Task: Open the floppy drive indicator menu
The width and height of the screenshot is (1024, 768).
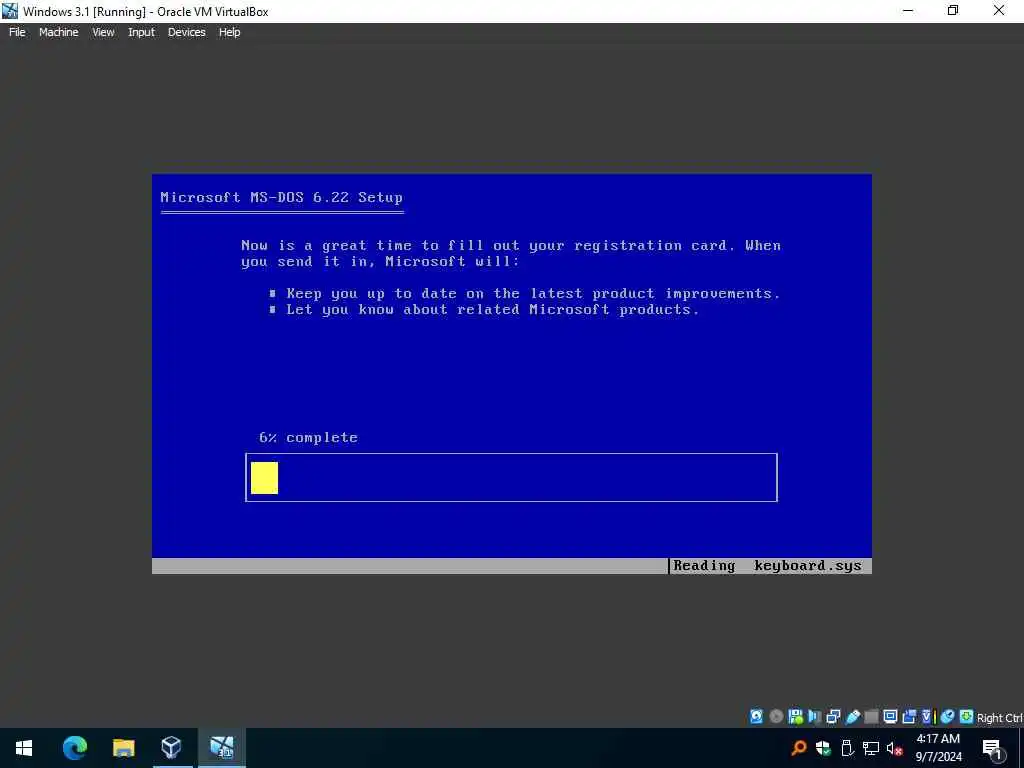Action: (795, 716)
